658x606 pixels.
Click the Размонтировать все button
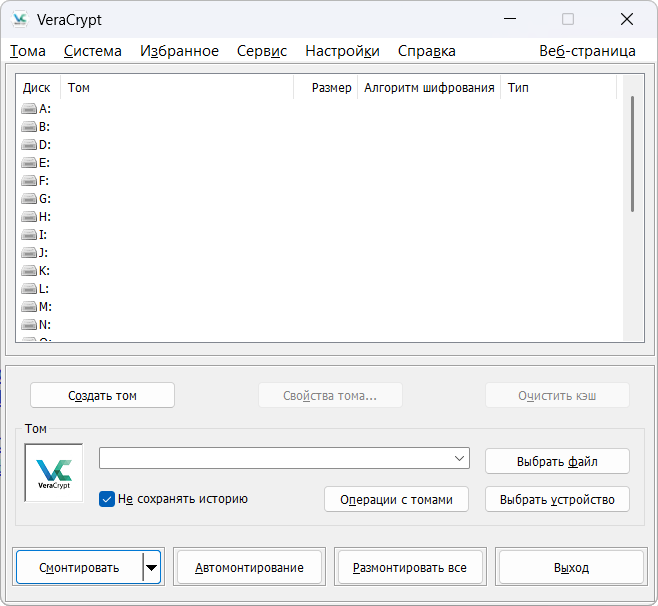point(409,568)
